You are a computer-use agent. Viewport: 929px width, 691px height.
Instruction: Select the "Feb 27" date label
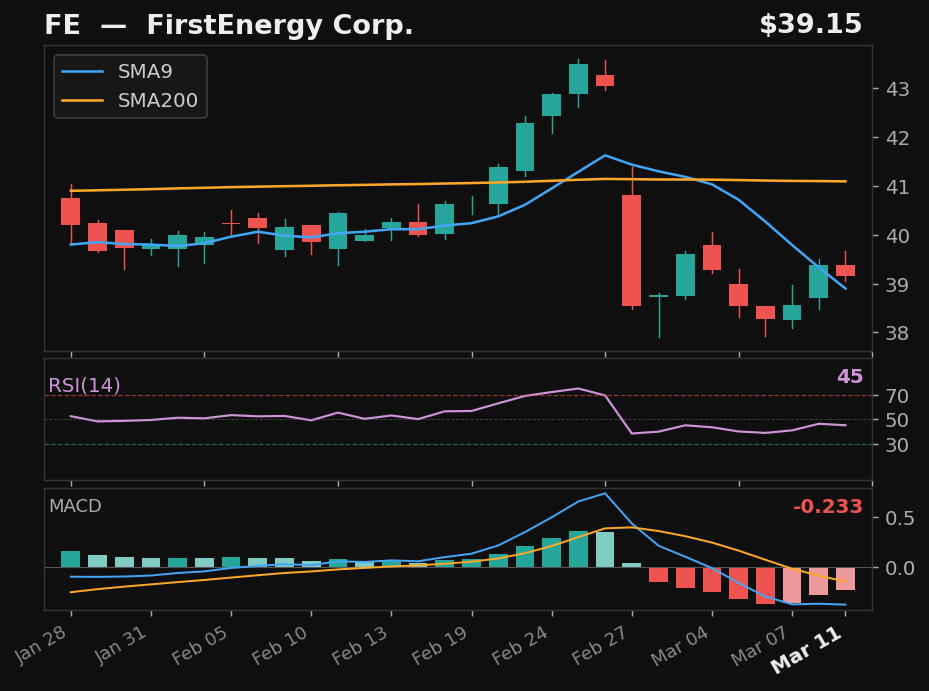600,645
